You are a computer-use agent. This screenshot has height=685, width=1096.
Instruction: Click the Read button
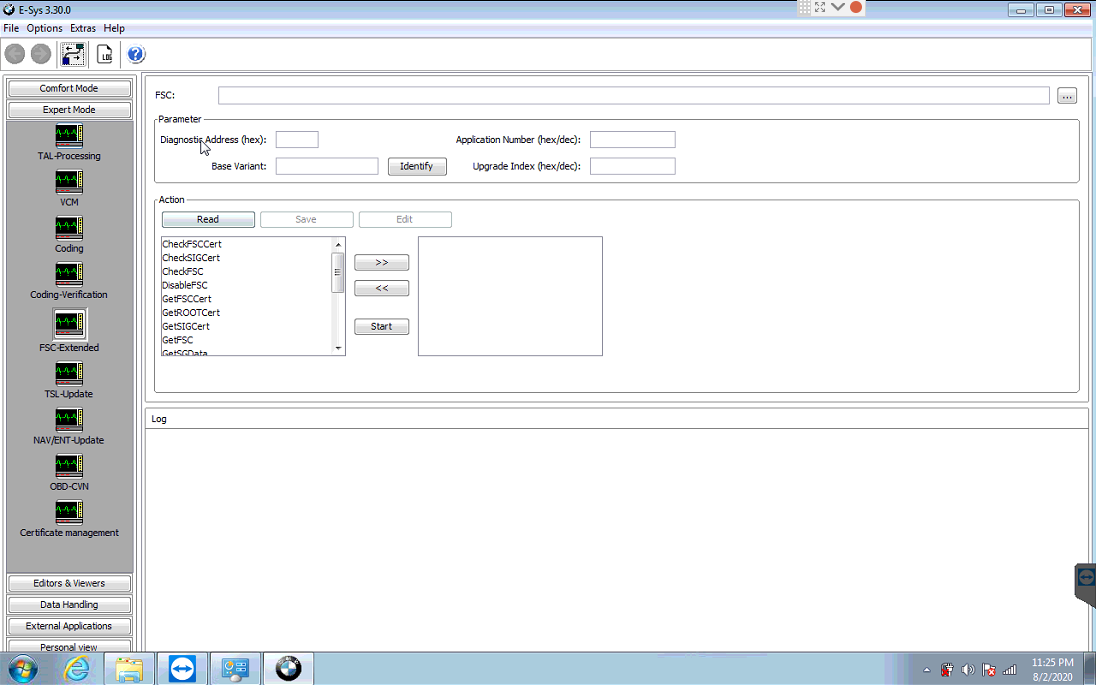pyautogui.click(x=208, y=219)
